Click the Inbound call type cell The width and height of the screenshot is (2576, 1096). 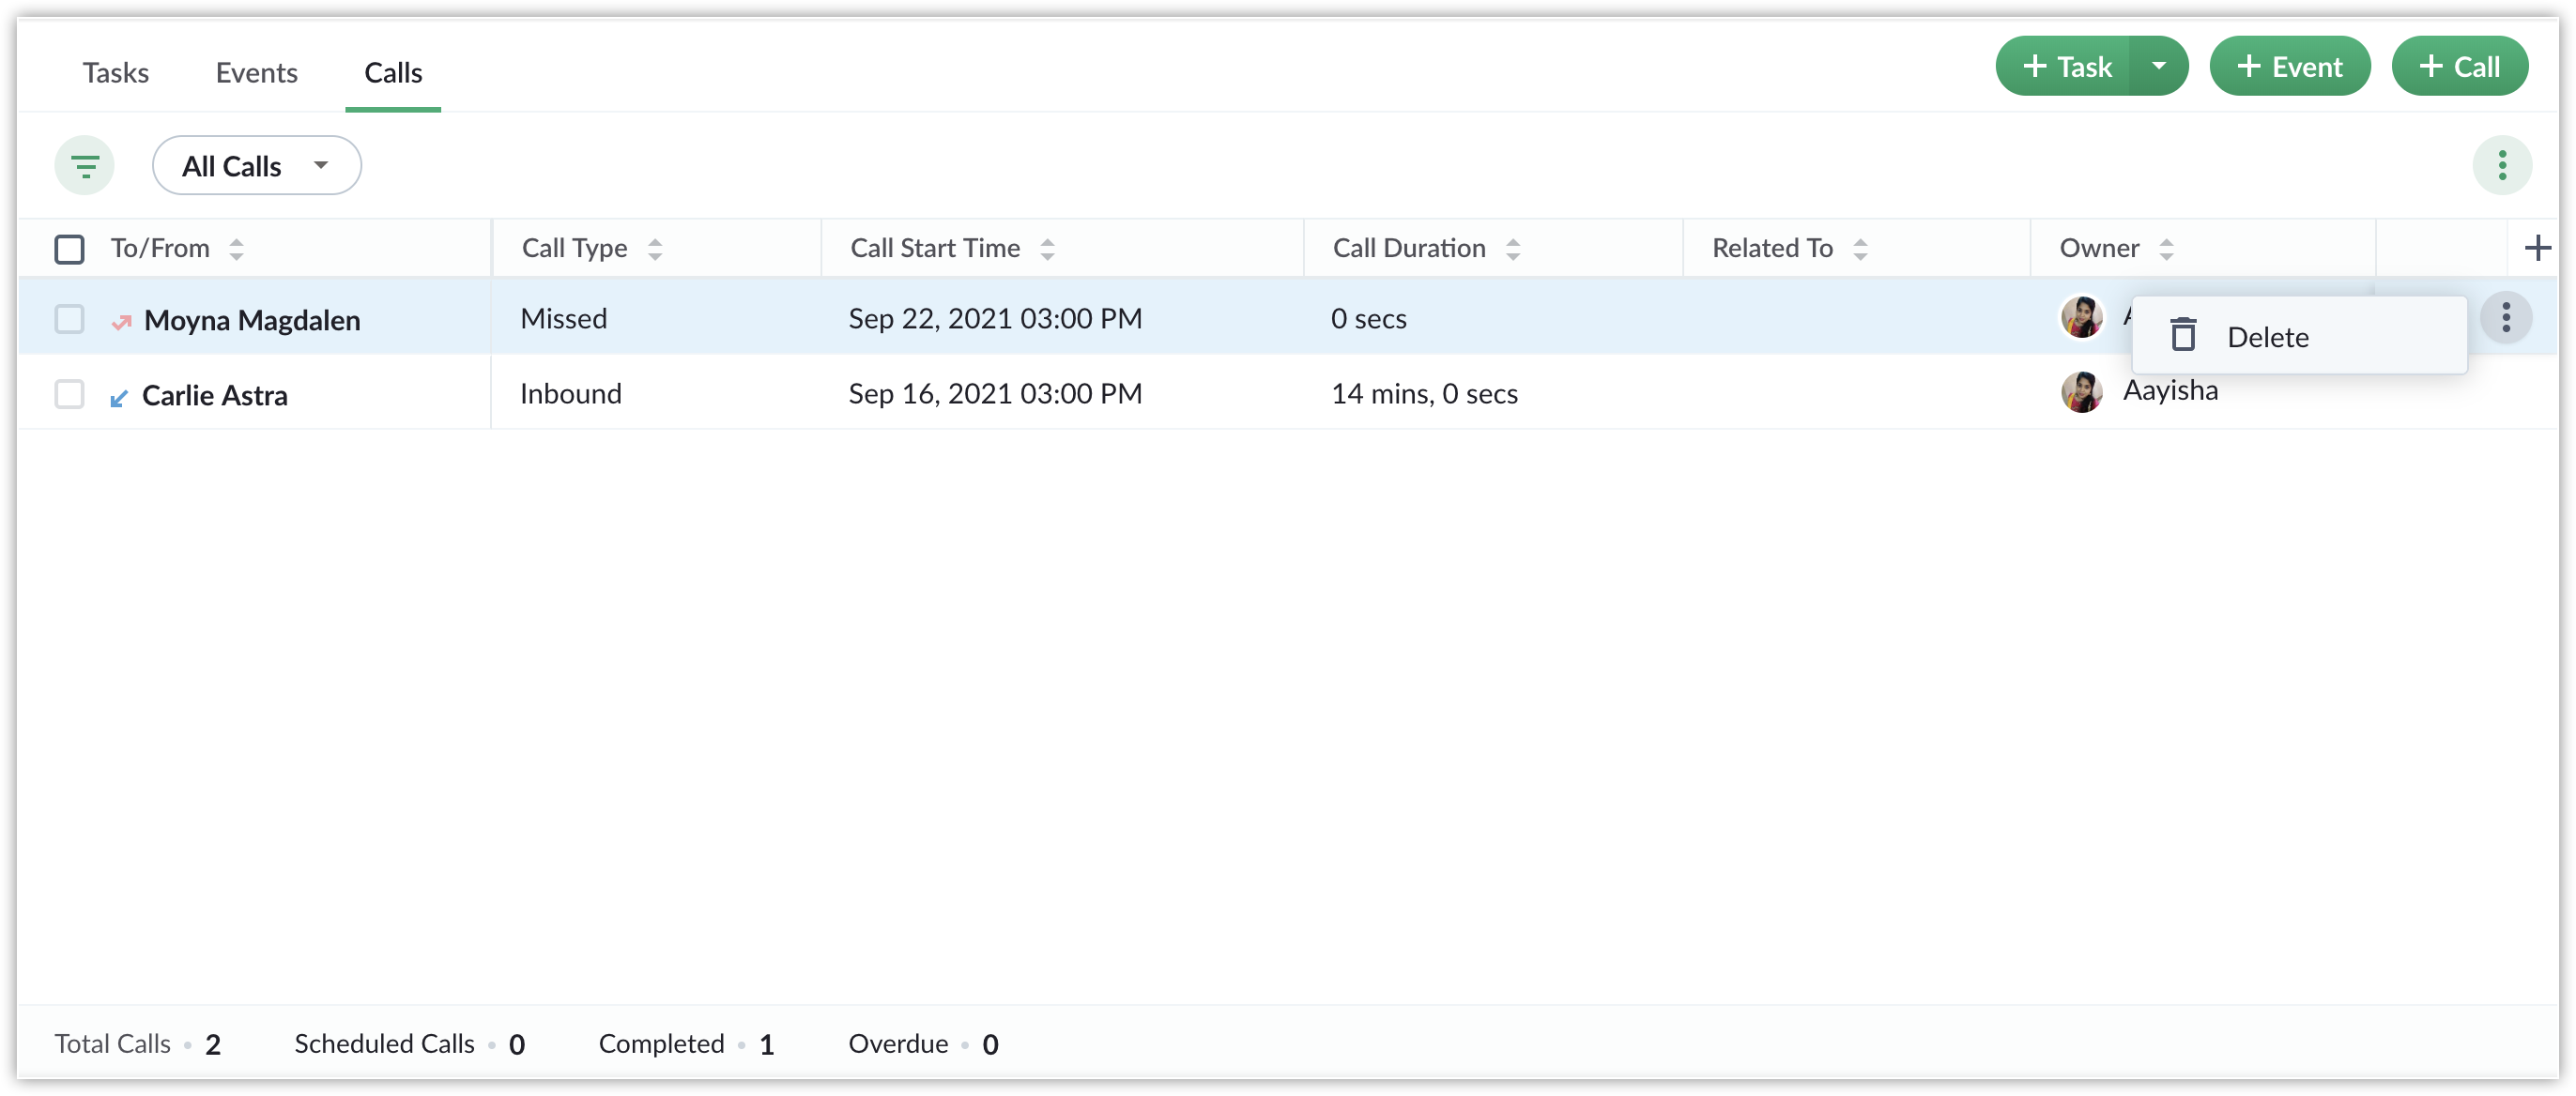pyautogui.click(x=570, y=393)
